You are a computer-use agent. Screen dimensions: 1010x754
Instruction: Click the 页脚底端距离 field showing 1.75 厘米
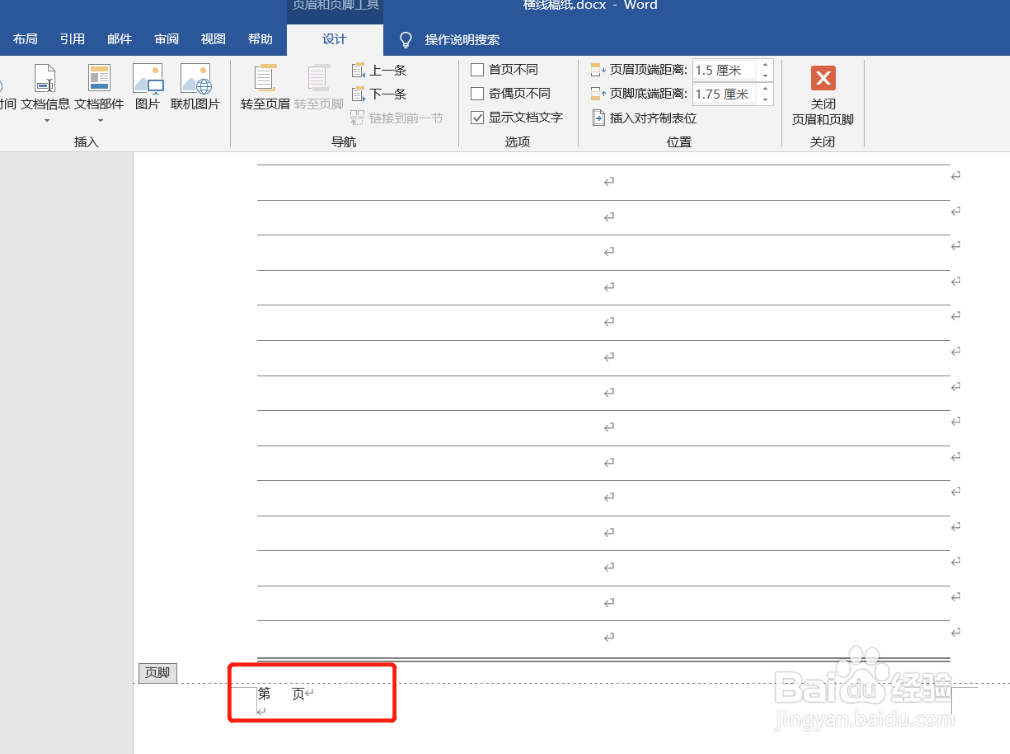click(x=725, y=94)
